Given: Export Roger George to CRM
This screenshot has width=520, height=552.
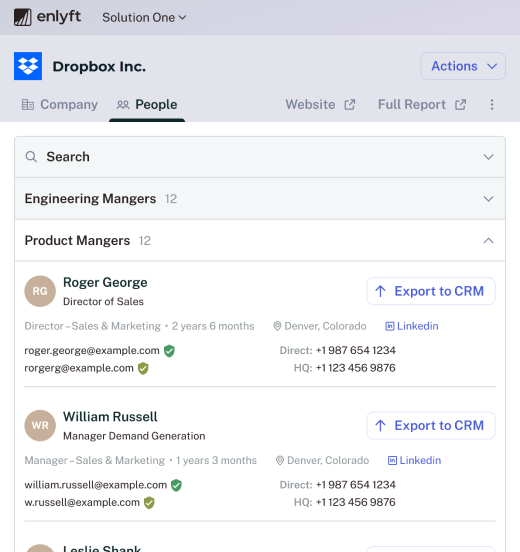Looking at the screenshot, I should click(431, 291).
